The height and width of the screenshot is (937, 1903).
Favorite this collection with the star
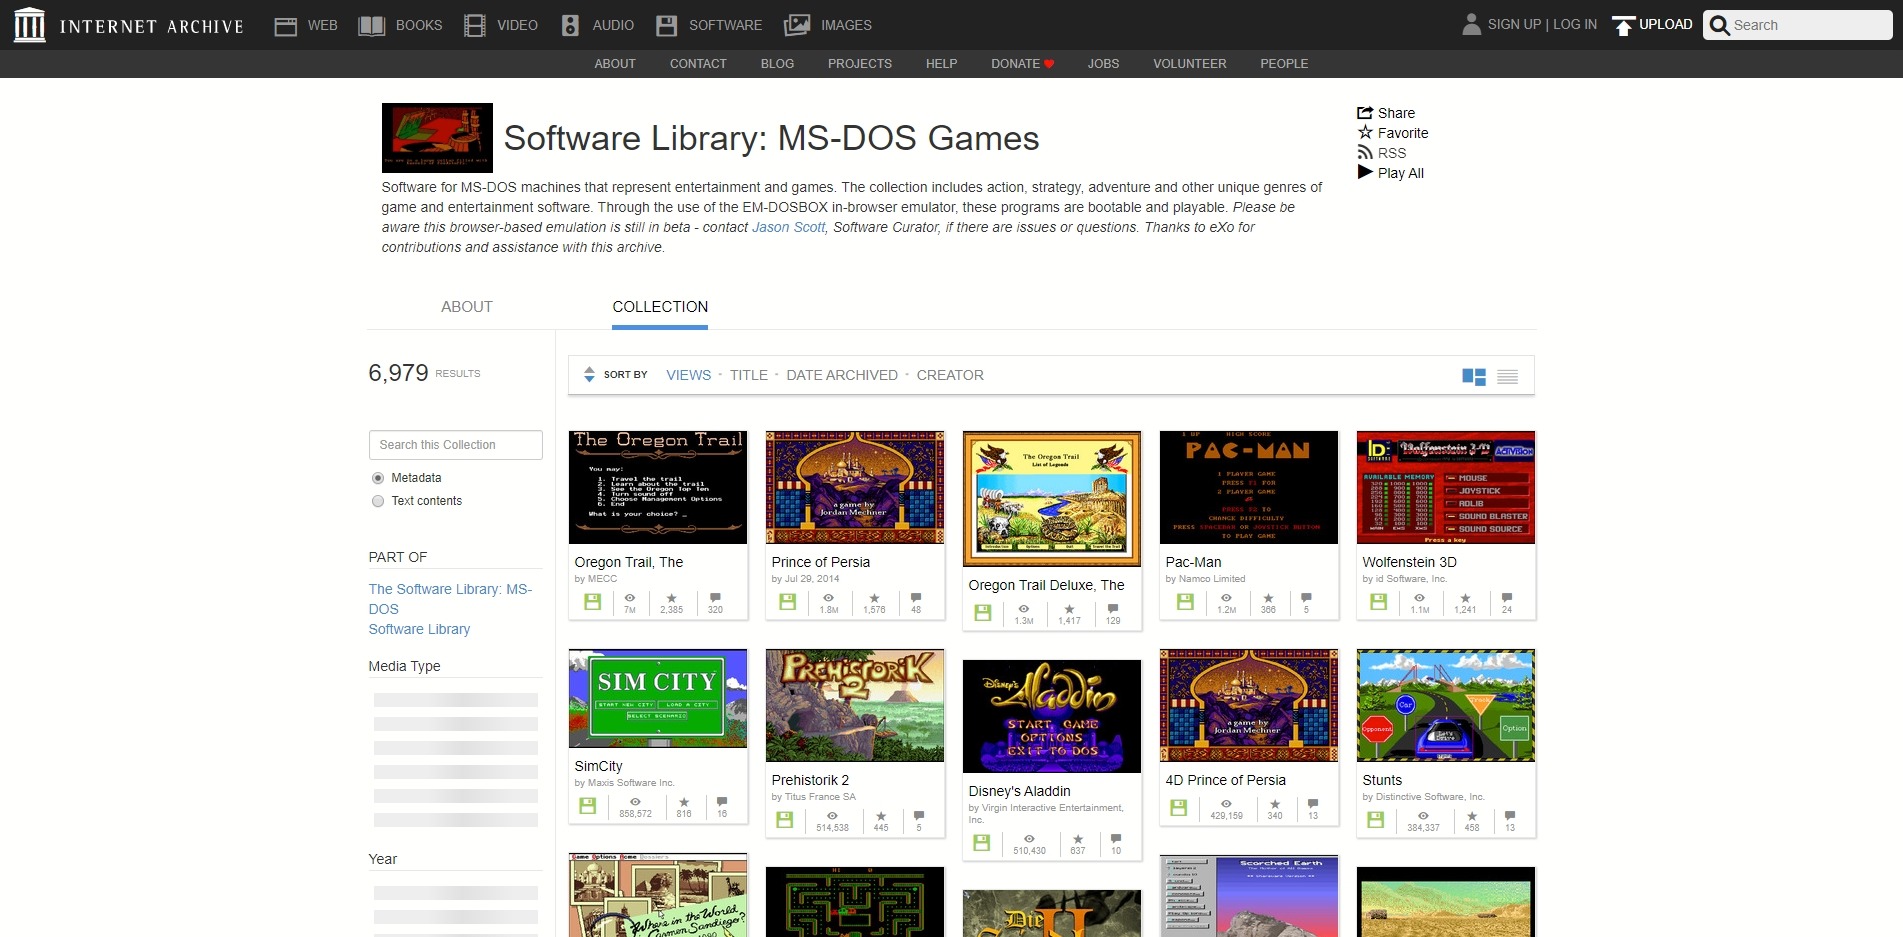[x=1365, y=133]
